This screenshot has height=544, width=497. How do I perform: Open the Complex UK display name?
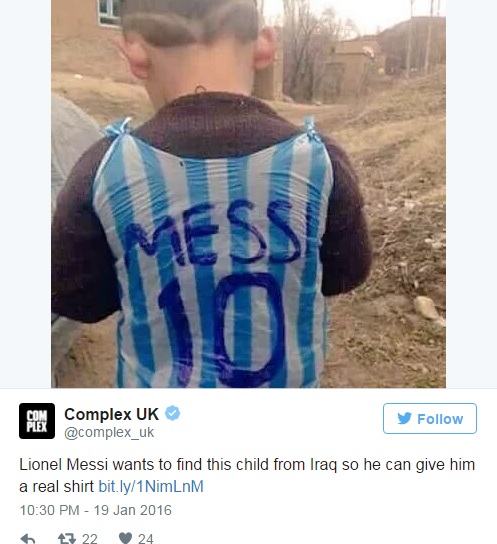click(x=111, y=414)
